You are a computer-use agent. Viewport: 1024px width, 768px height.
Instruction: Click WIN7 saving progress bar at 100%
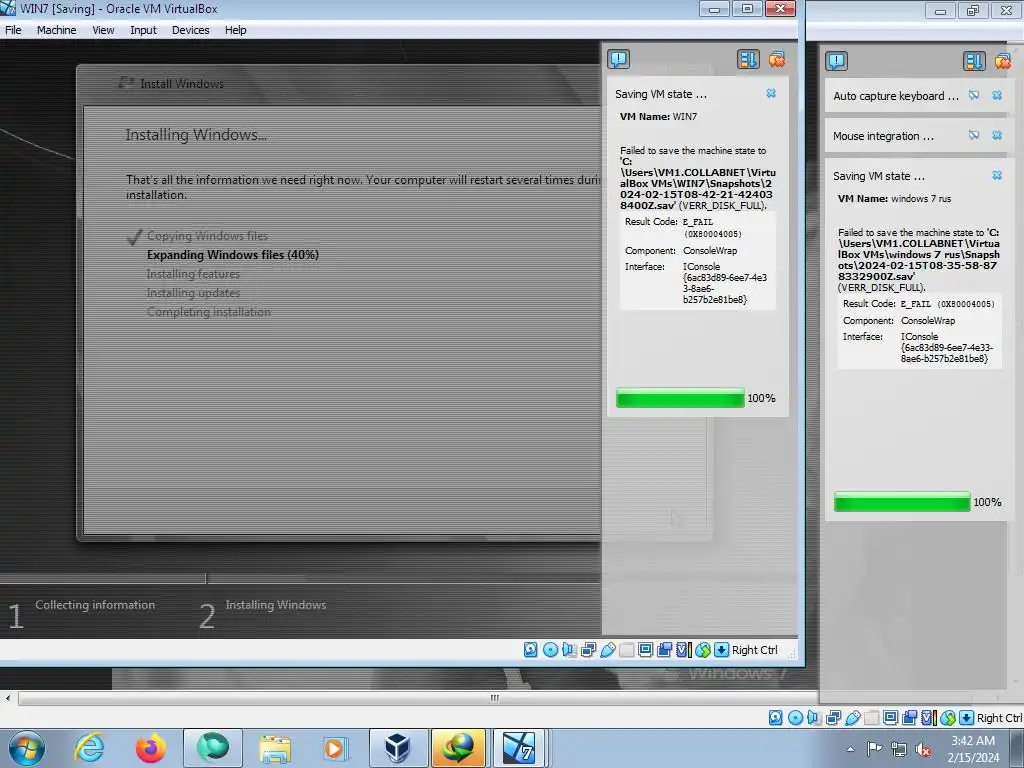tap(680, 398)
